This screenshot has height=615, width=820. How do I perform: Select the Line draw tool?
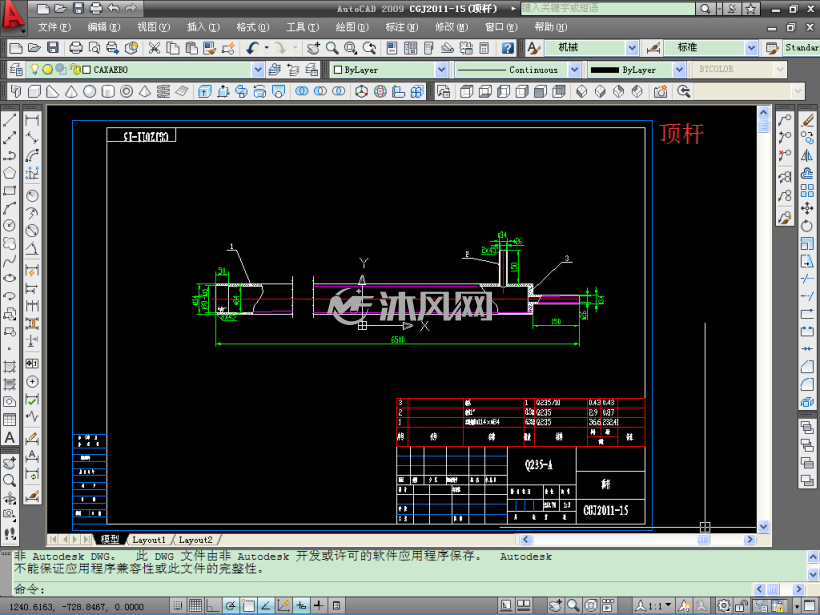click(9, 120)
